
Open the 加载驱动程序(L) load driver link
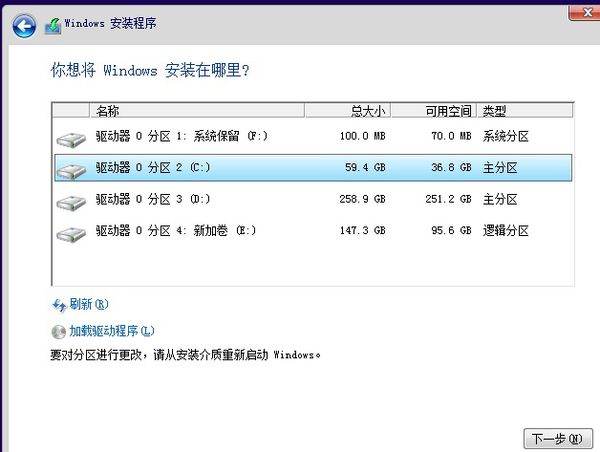(x=112, y=331)
